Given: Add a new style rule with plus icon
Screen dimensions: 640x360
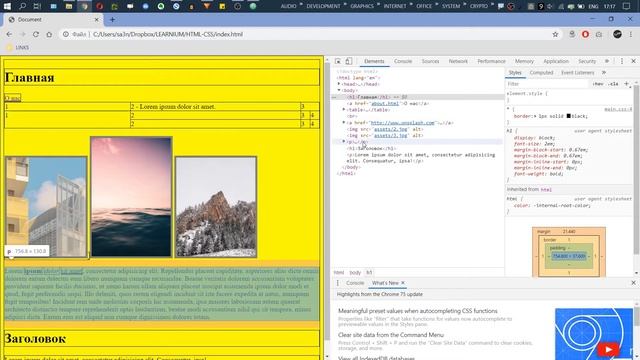Looking at the screenshot, I should (x=627, y=84).
